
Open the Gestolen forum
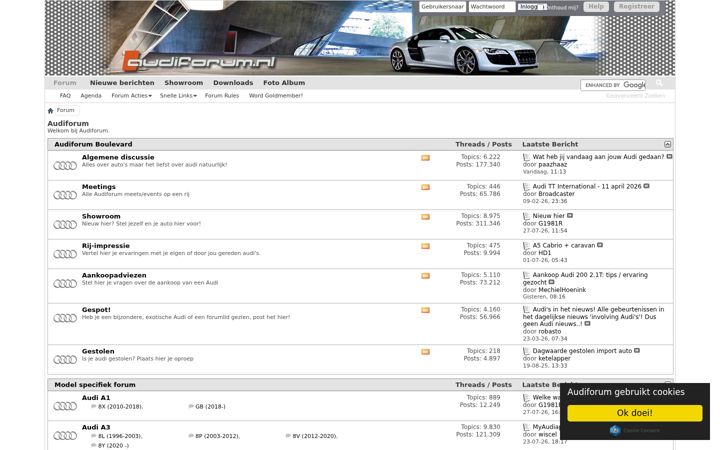[x=98, y=351]
